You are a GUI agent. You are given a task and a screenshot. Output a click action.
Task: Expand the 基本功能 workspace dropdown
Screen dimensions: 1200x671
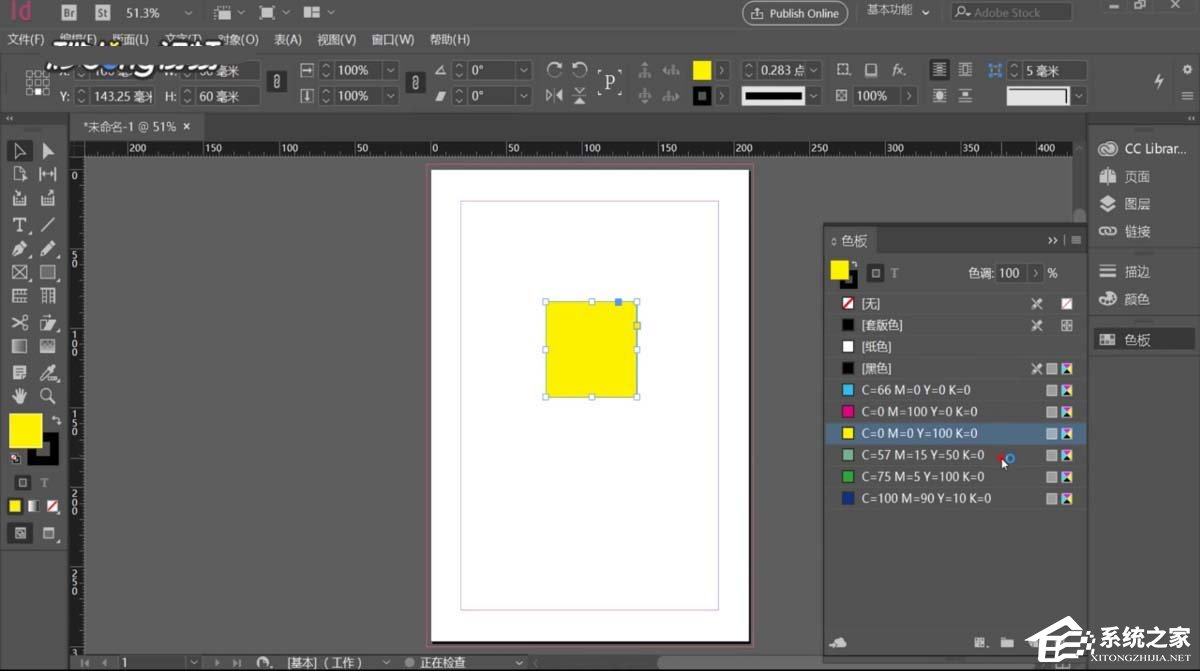(x=925, y=13)
